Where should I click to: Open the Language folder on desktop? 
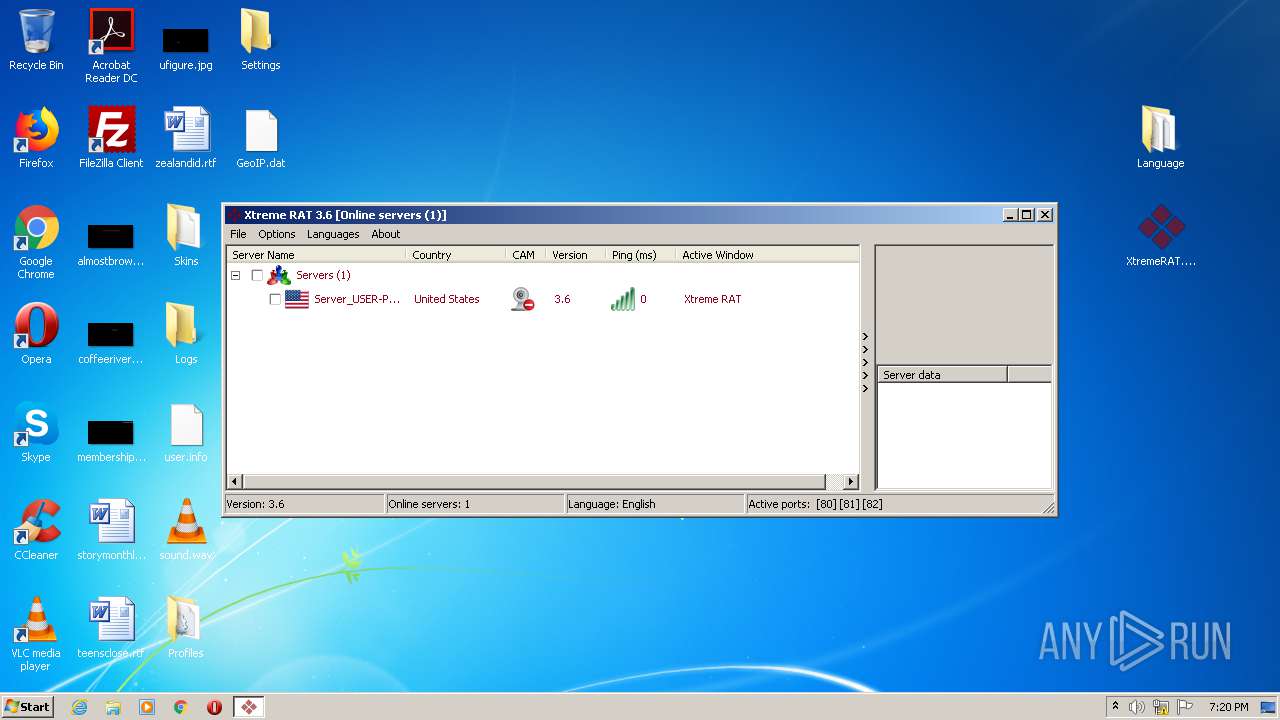[x=1160, y=138]
